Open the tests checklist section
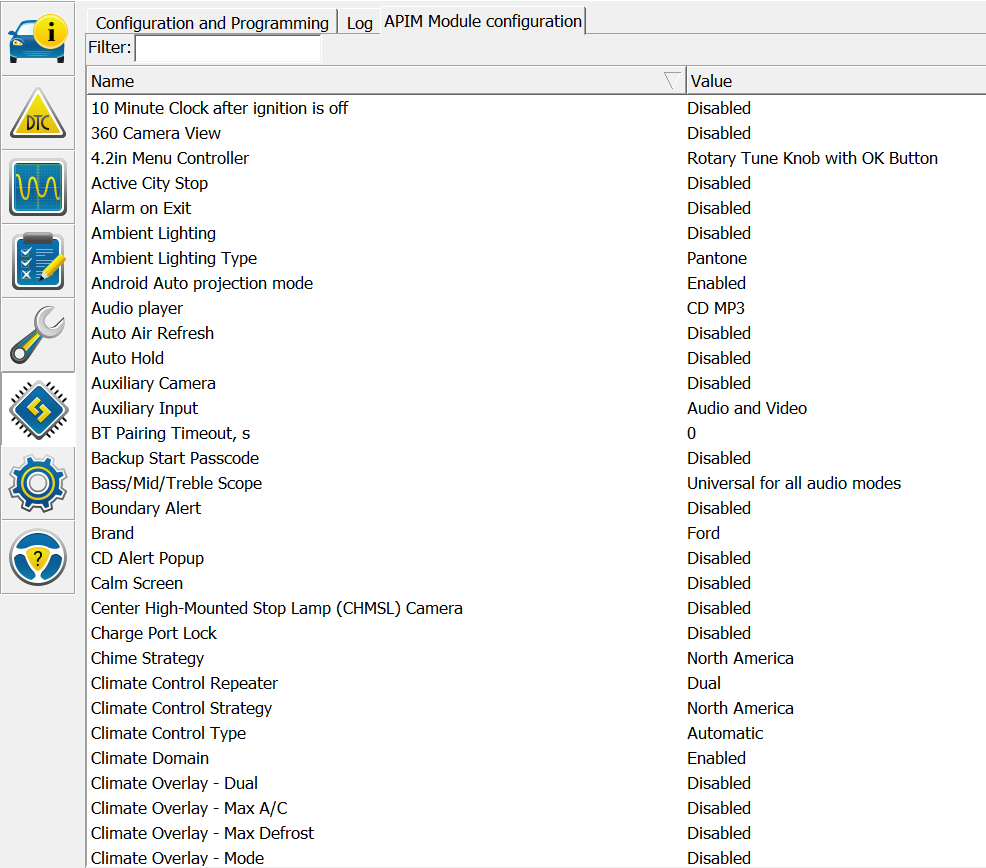Viewport: 986px width, 868px height. 38,261
